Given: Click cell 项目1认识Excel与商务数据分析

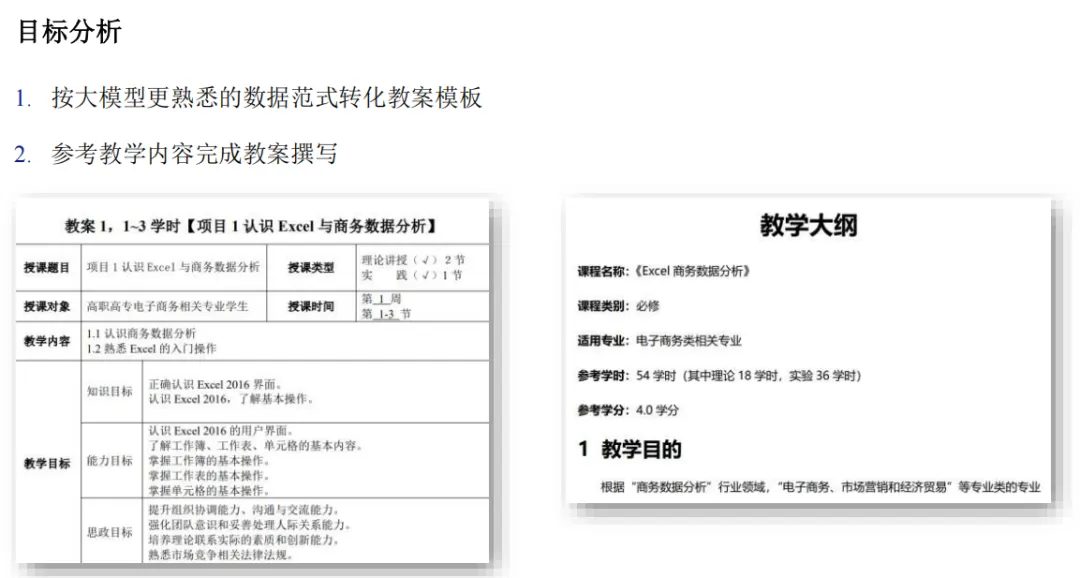Looking at the screenshot, I should [174, 267].
